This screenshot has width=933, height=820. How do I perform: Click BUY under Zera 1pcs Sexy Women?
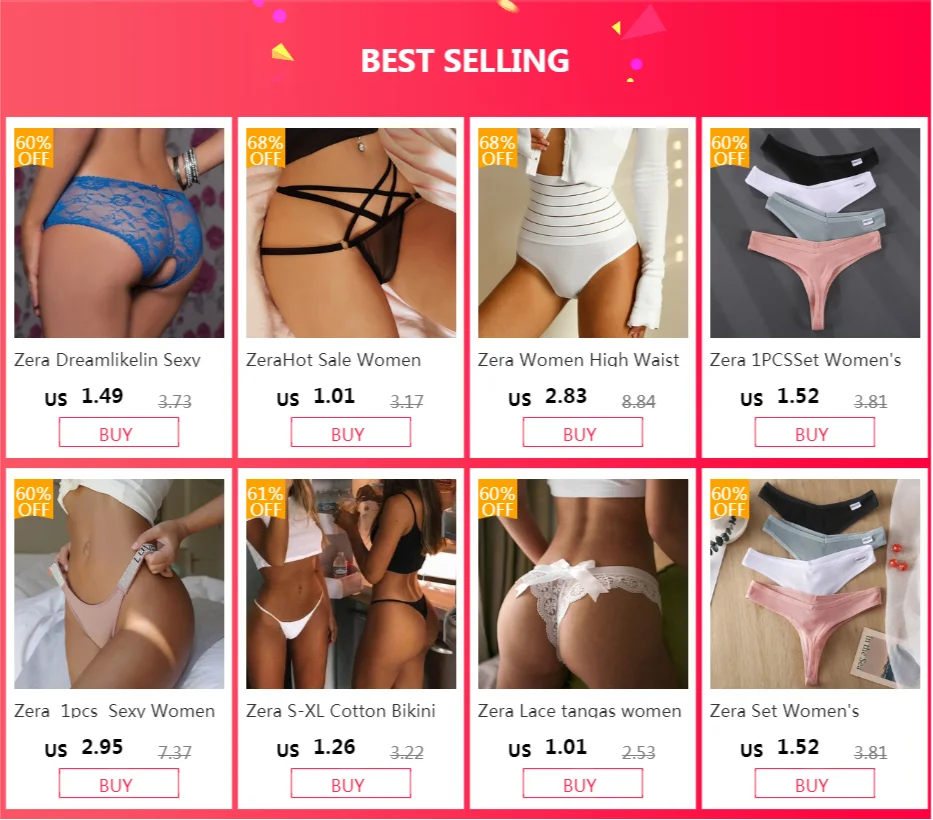pyautogui.click(x=118, y=783)
